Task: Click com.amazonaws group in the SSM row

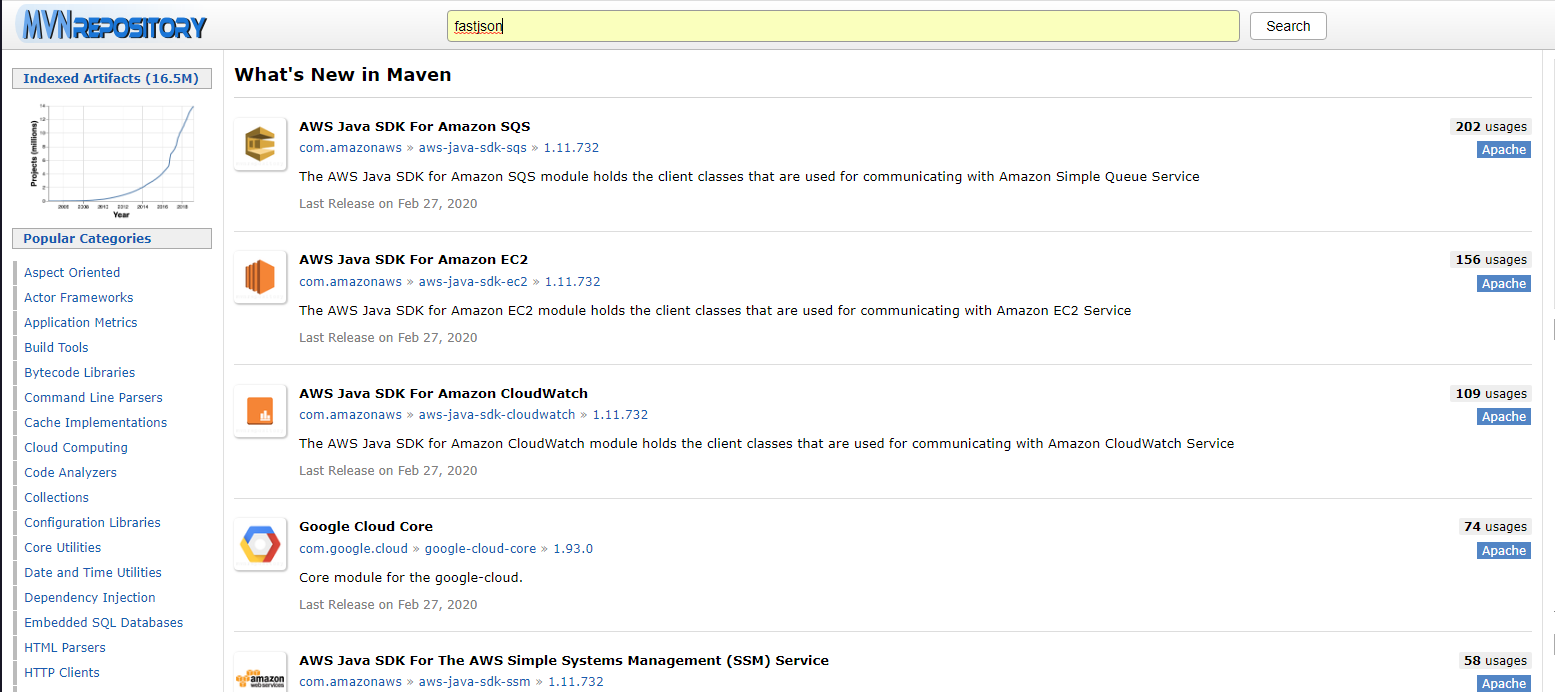Action: 350,681
